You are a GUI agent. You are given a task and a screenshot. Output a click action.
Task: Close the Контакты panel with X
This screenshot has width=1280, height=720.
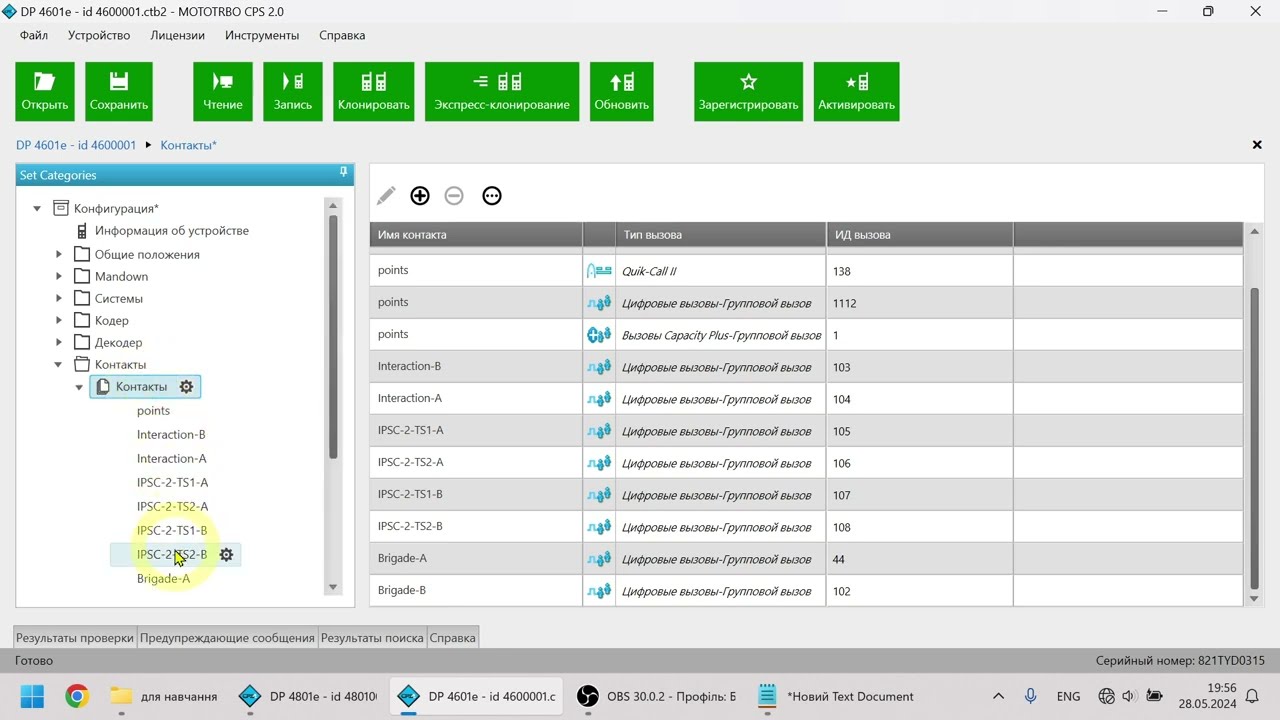point(1257,145)
